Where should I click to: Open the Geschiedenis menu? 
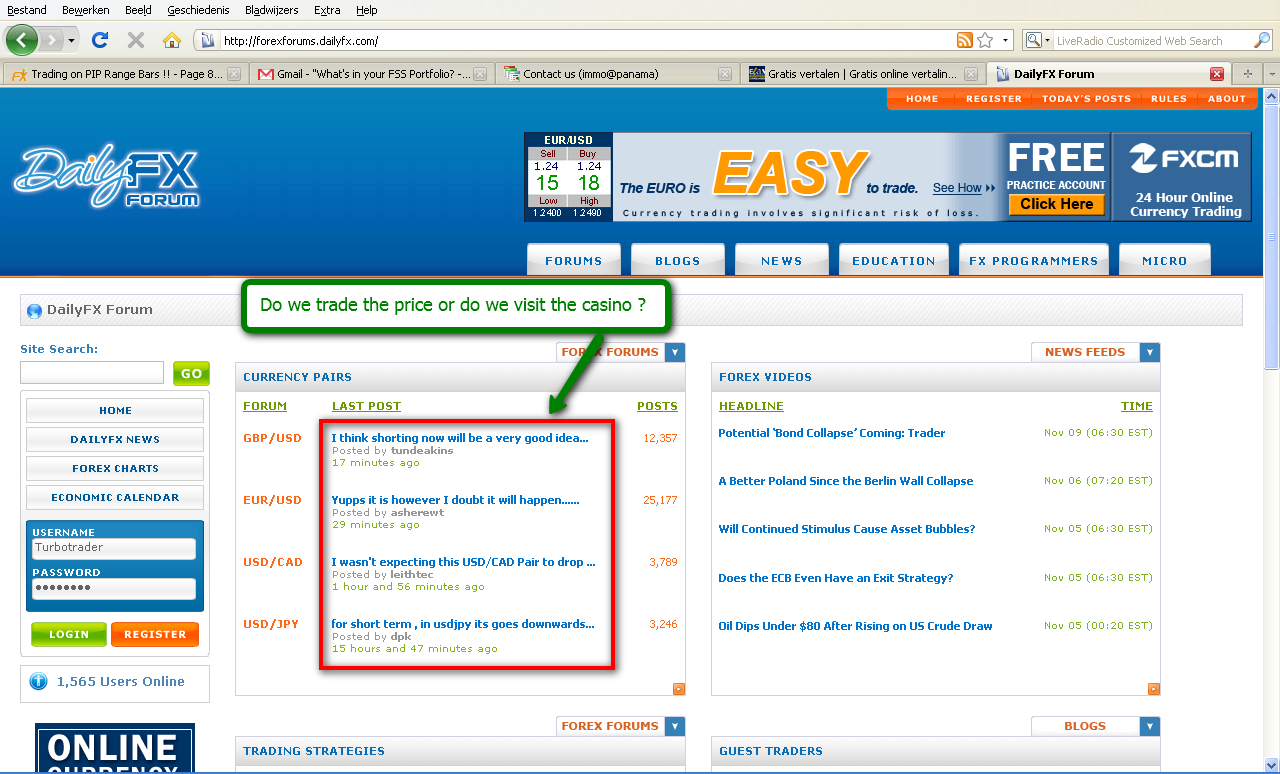click(x=198, y=10)
